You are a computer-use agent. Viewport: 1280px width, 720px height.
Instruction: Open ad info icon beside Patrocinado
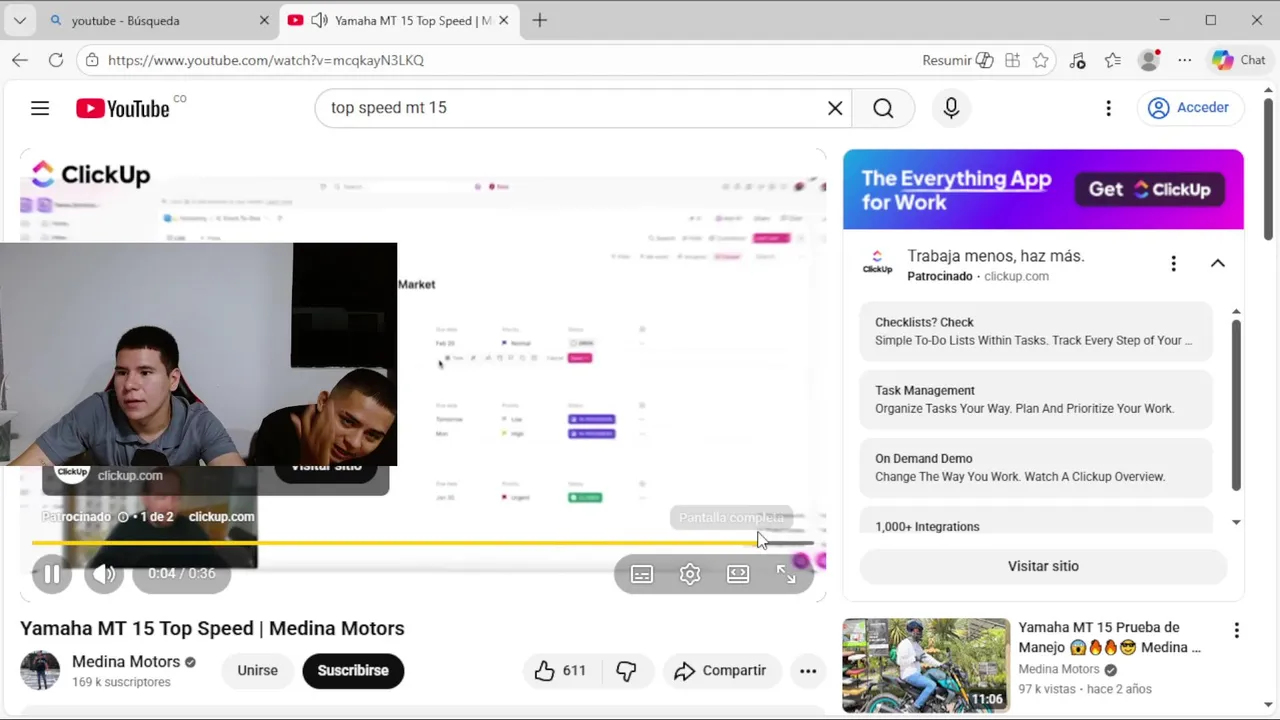(x=123, y=517)
